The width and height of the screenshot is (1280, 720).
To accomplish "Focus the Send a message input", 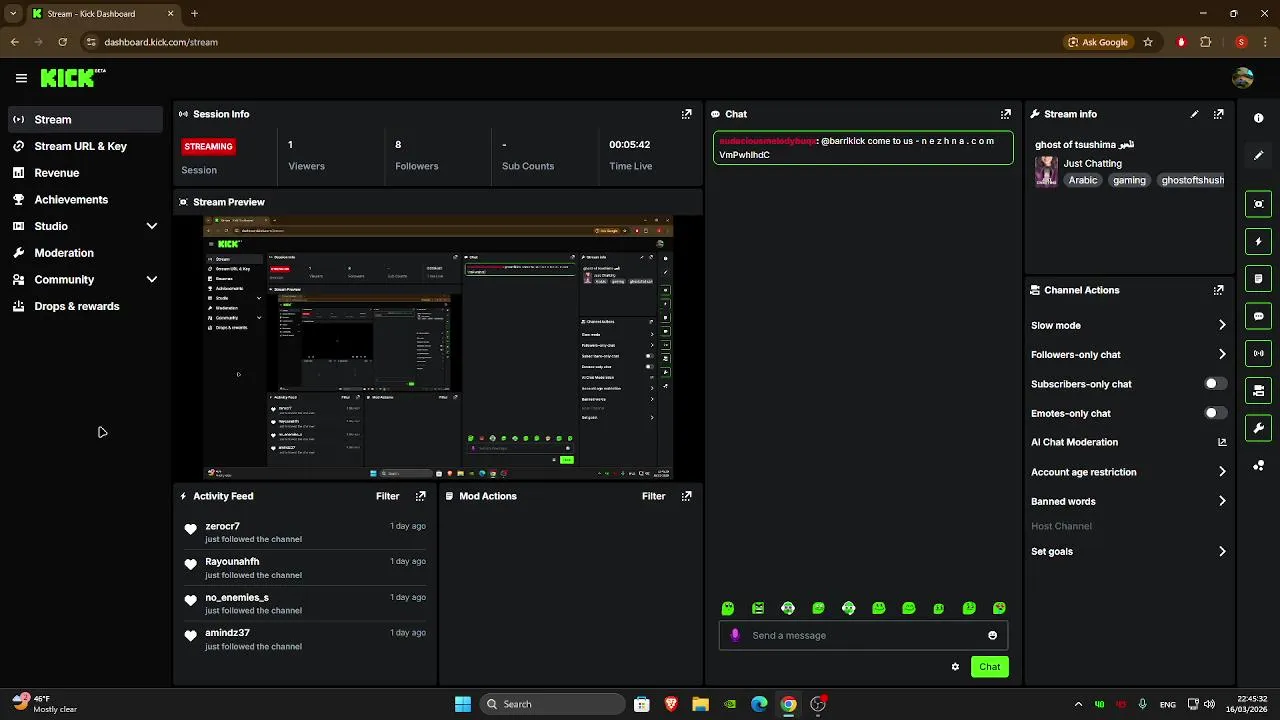I will click(x=863, y=635).
